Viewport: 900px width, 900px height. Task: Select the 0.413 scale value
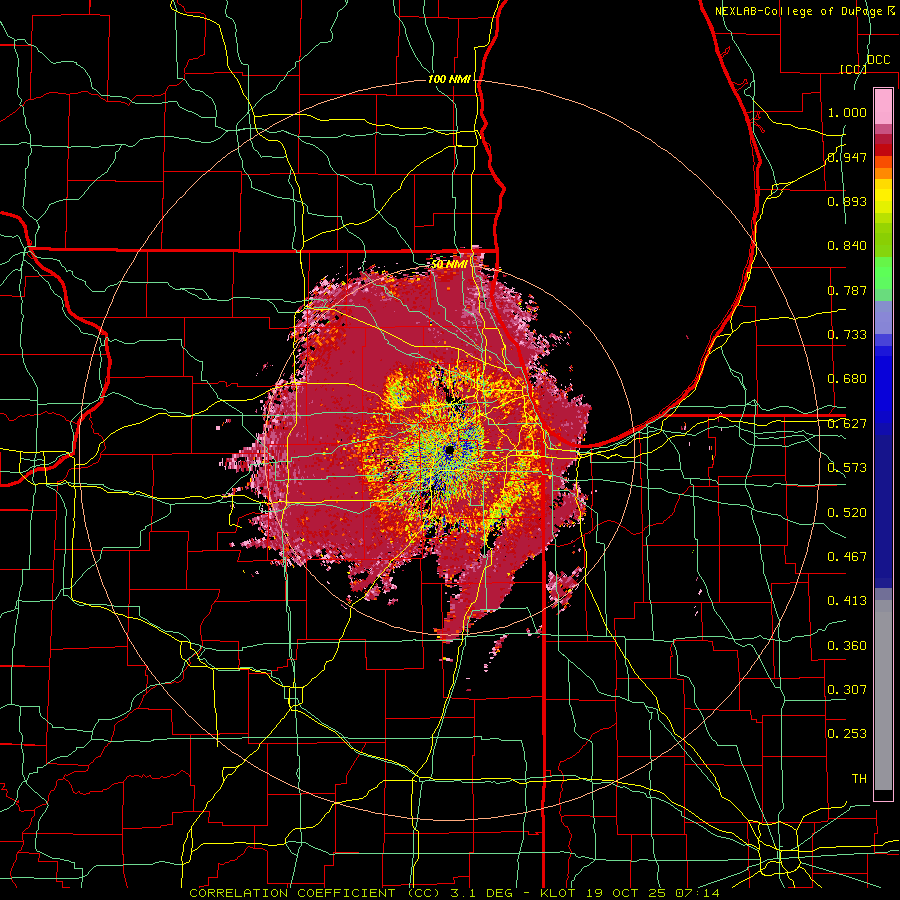(847, 601)
